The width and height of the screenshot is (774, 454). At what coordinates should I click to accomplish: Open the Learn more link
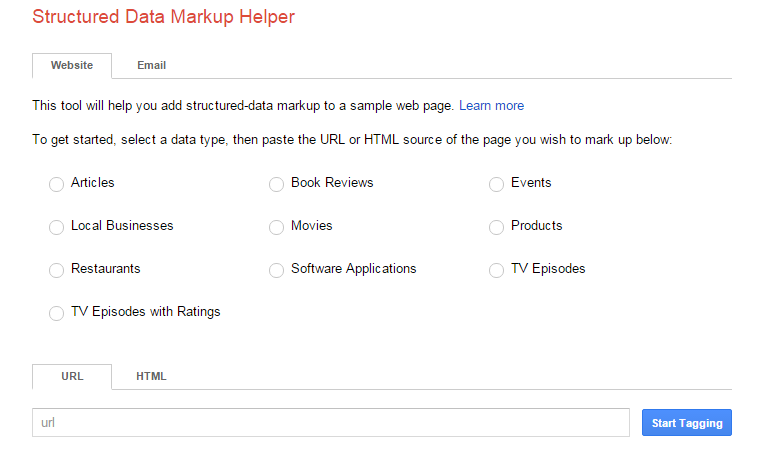click(491, 105)
